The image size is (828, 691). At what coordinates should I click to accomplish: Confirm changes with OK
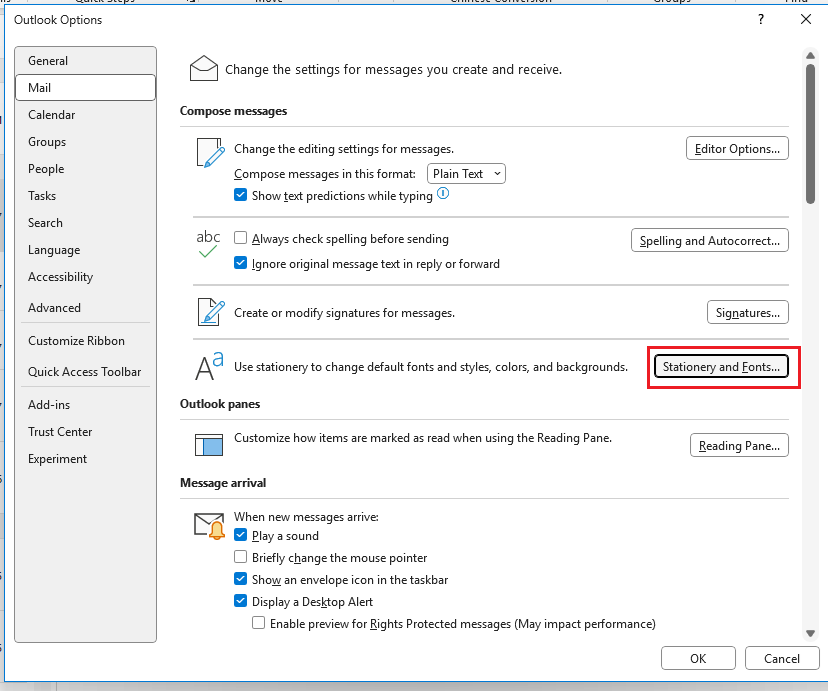point(698,658)
